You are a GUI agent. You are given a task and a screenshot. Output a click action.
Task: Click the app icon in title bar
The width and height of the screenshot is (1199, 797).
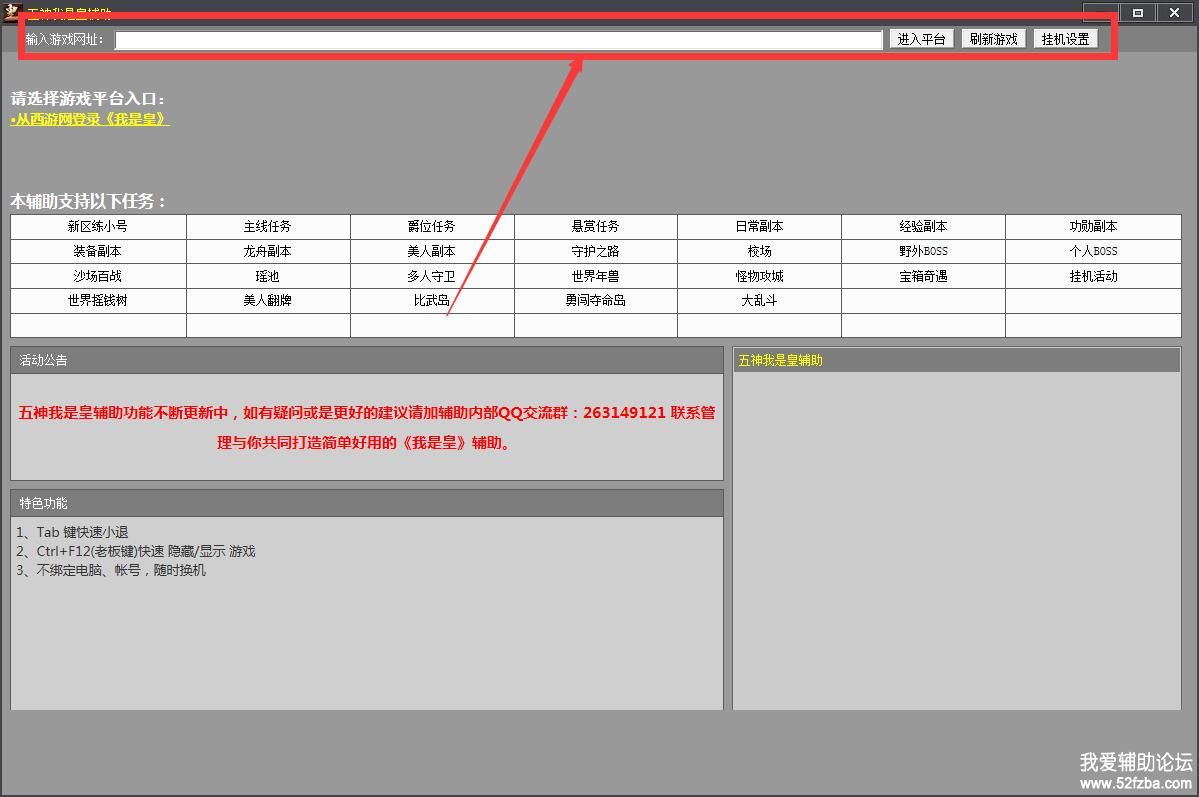point(12,12)
